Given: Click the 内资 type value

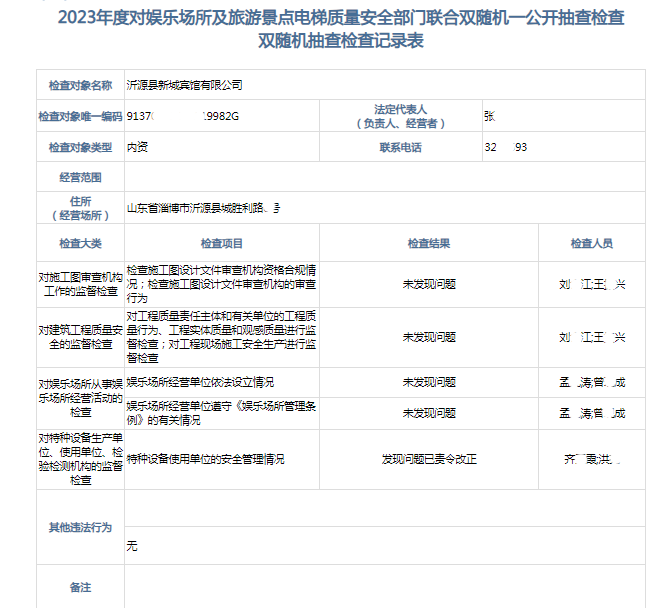Looking at the screenshot, I should tap(138, 147).
